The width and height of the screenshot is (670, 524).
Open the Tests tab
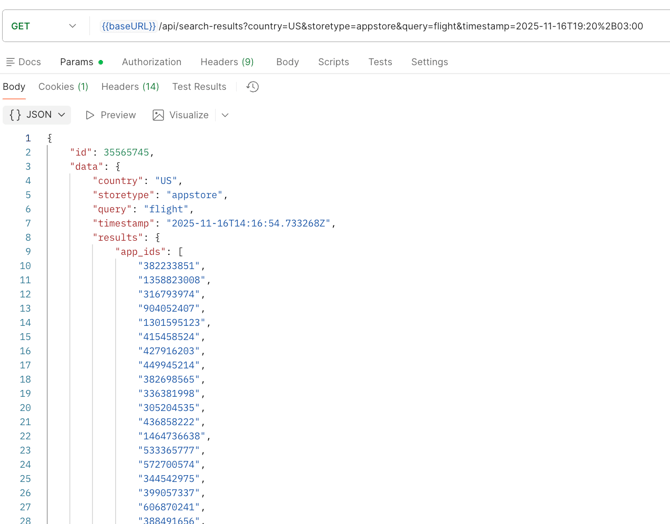coord(380,62)
